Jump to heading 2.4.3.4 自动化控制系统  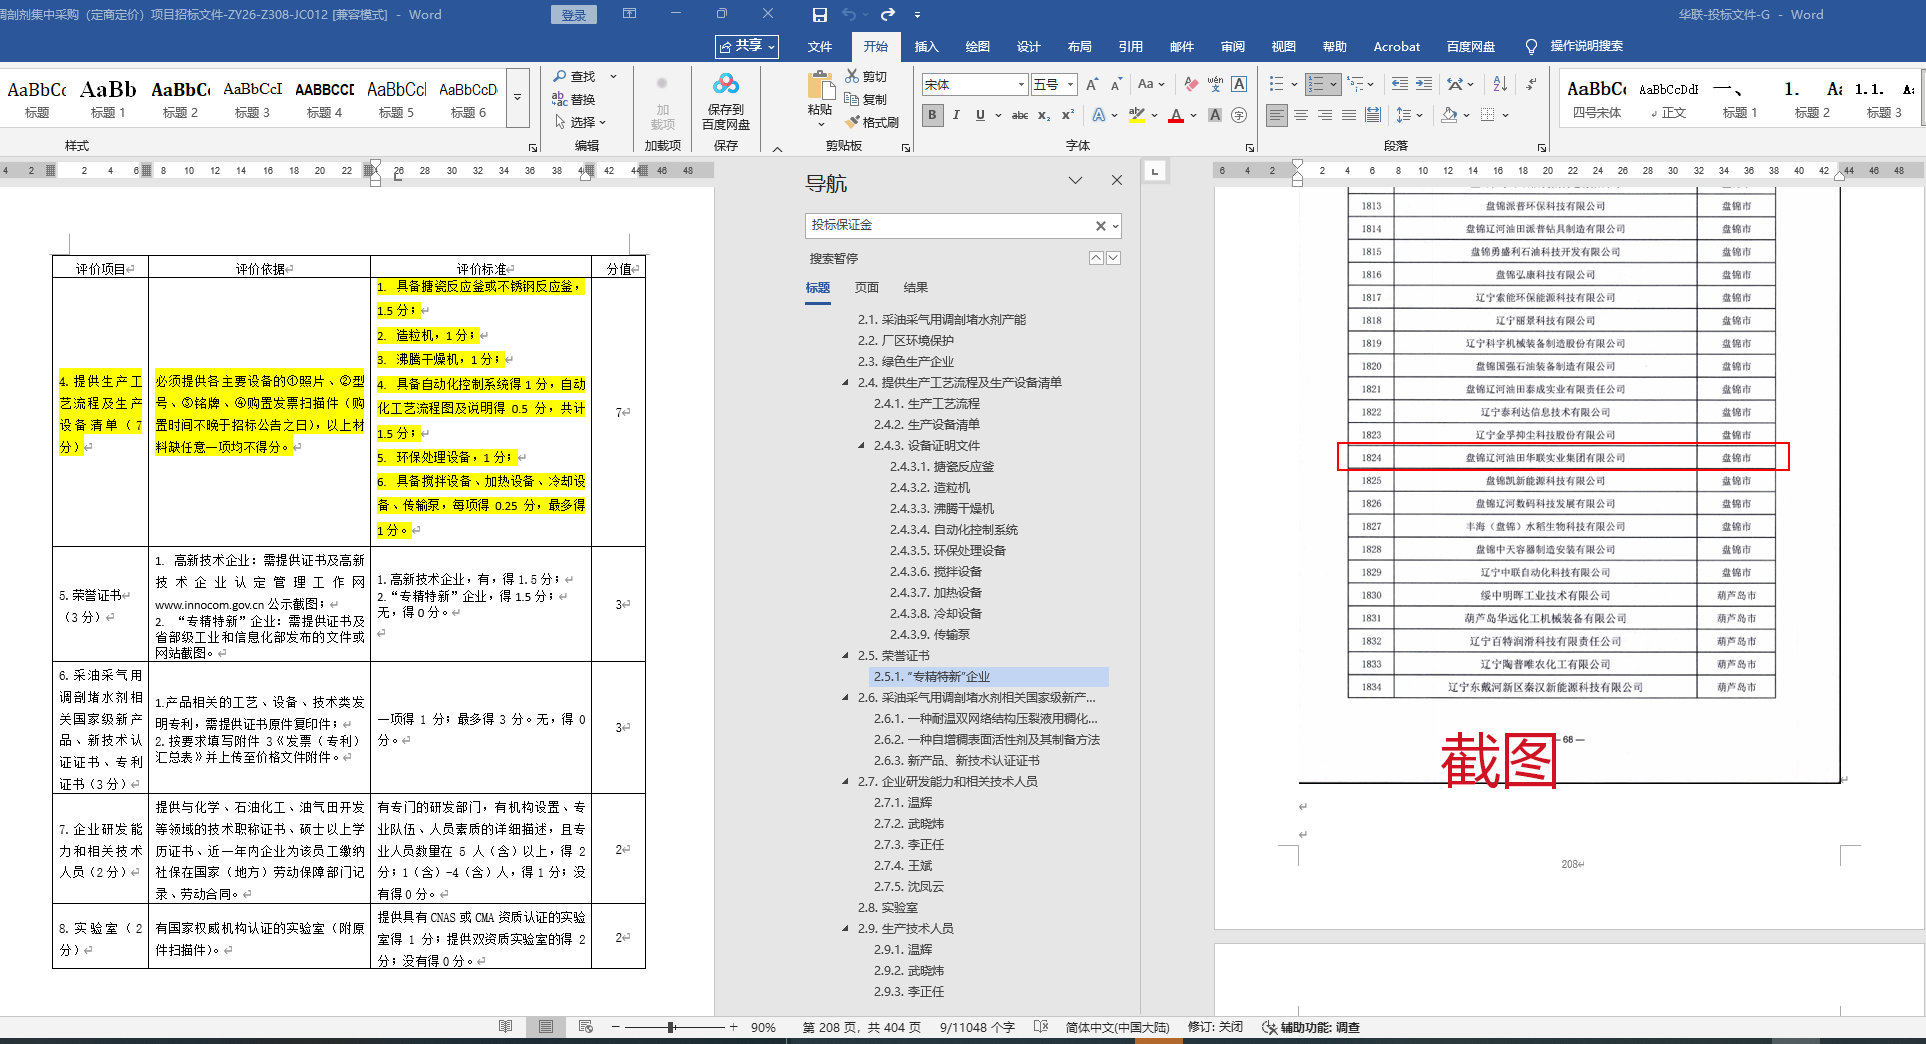click(x=954, y=530)
